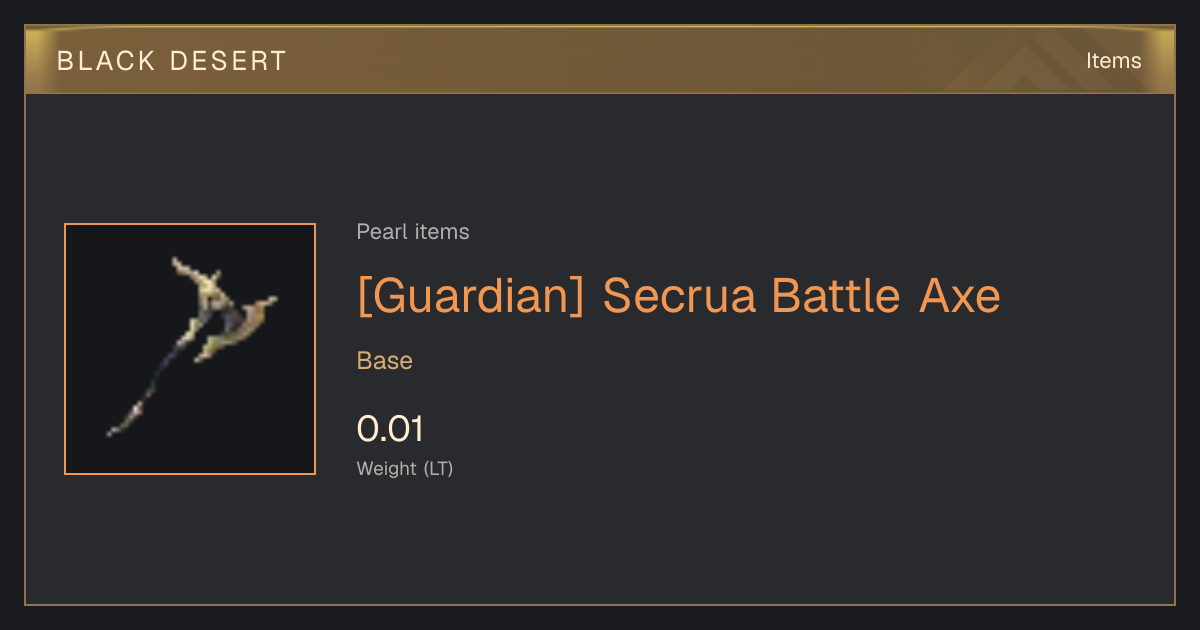This screenshot has height=630, width=1200.
Task: Click the Weight (LT) caption
Action: click(x=405, y=468)
